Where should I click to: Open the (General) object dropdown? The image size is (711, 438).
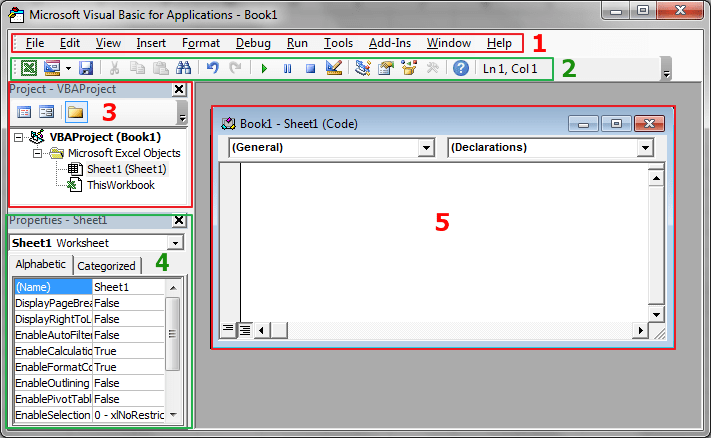426,147
